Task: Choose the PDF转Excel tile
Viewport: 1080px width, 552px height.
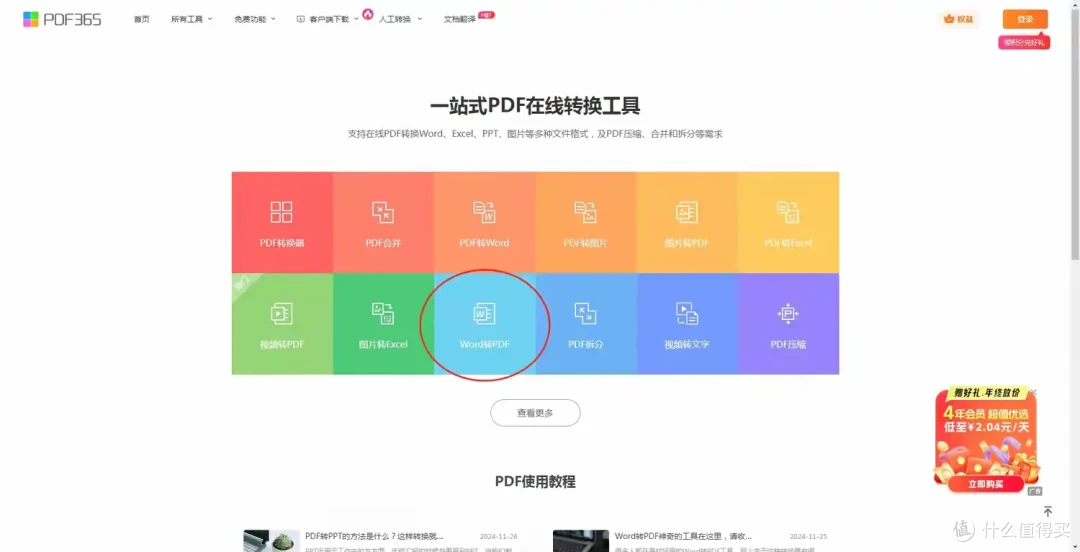Action: [789, 223]
